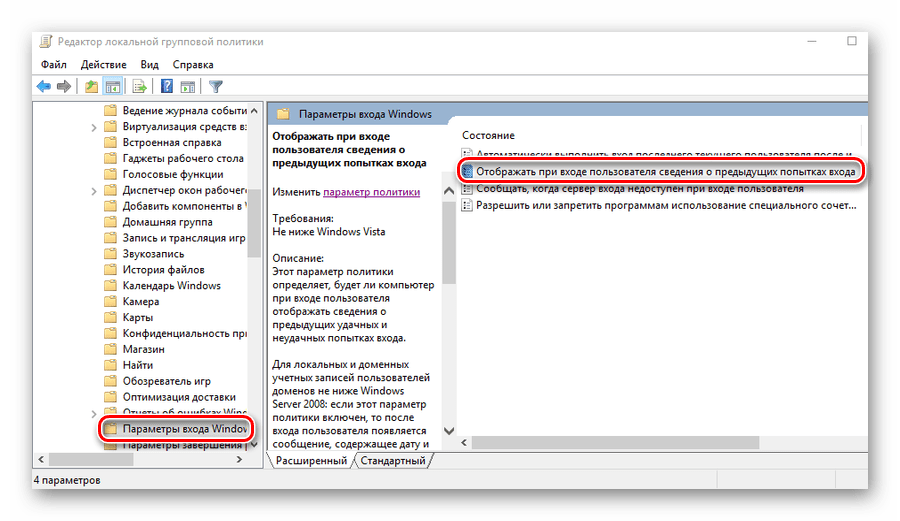Open the Справка menu
This screenshot has width=900, height=521.
[x=193, y=65]
